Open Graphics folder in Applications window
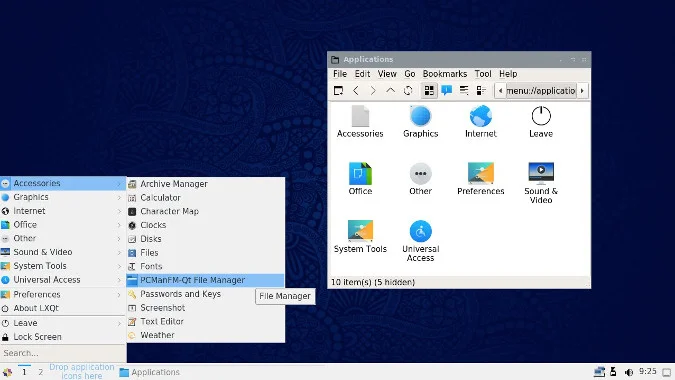The height and width of the screenshot is (380, 675). click(421, 122)
